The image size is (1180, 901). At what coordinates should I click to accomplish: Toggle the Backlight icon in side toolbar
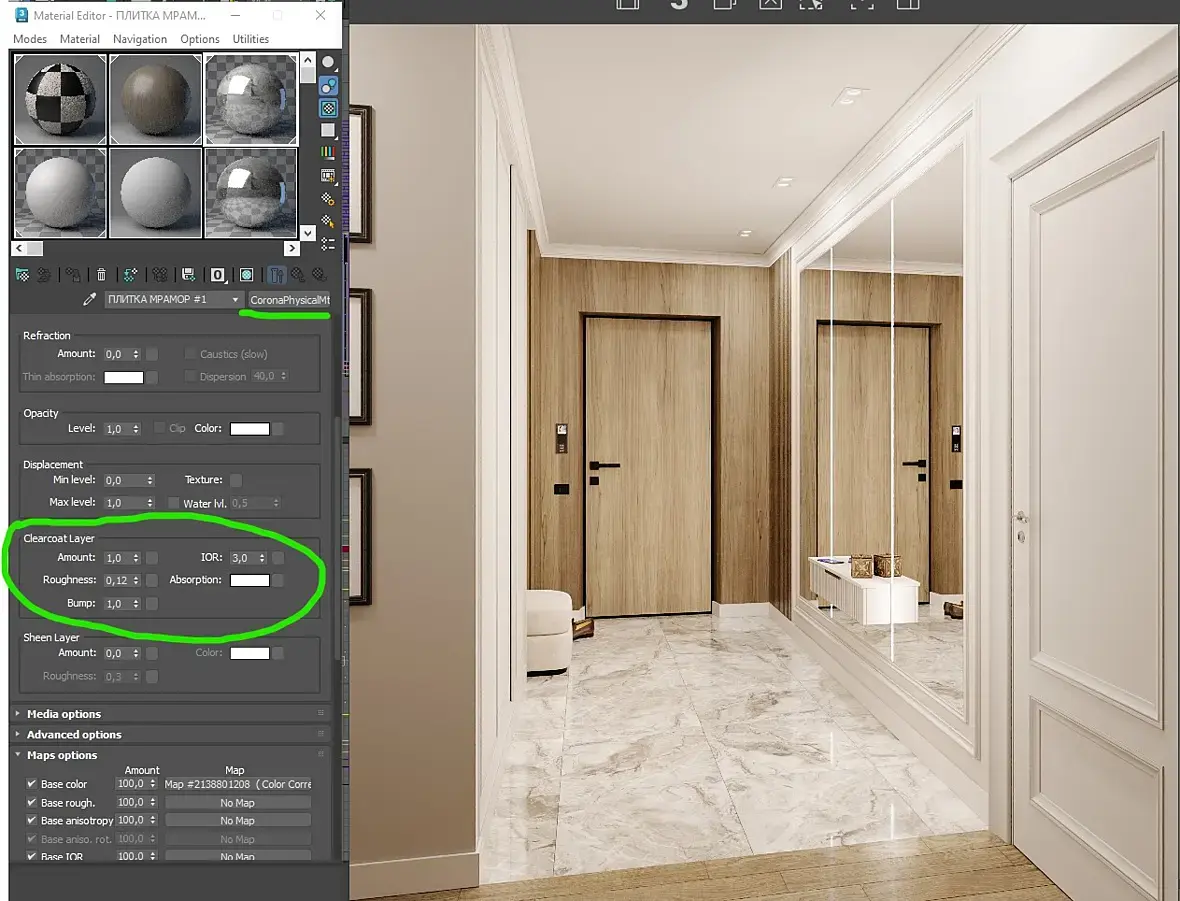click(x=328, y=86)
